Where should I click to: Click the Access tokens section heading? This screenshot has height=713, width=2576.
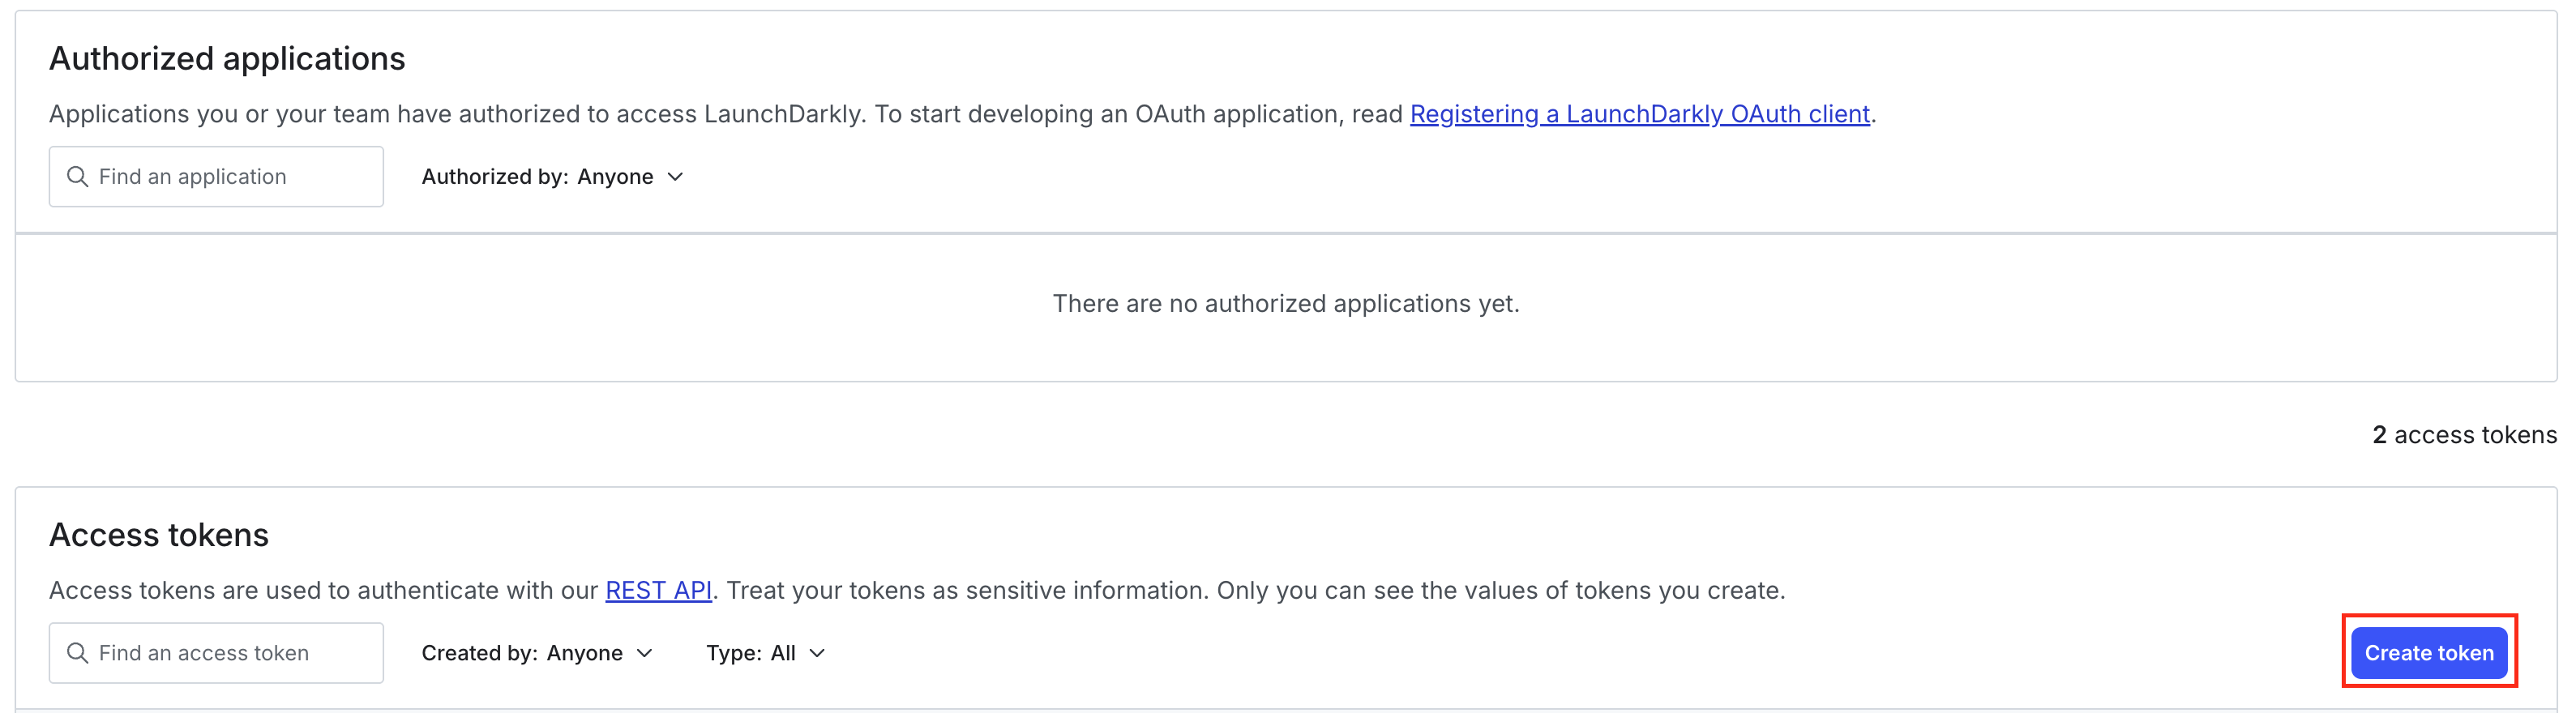(x=159, y=535)
